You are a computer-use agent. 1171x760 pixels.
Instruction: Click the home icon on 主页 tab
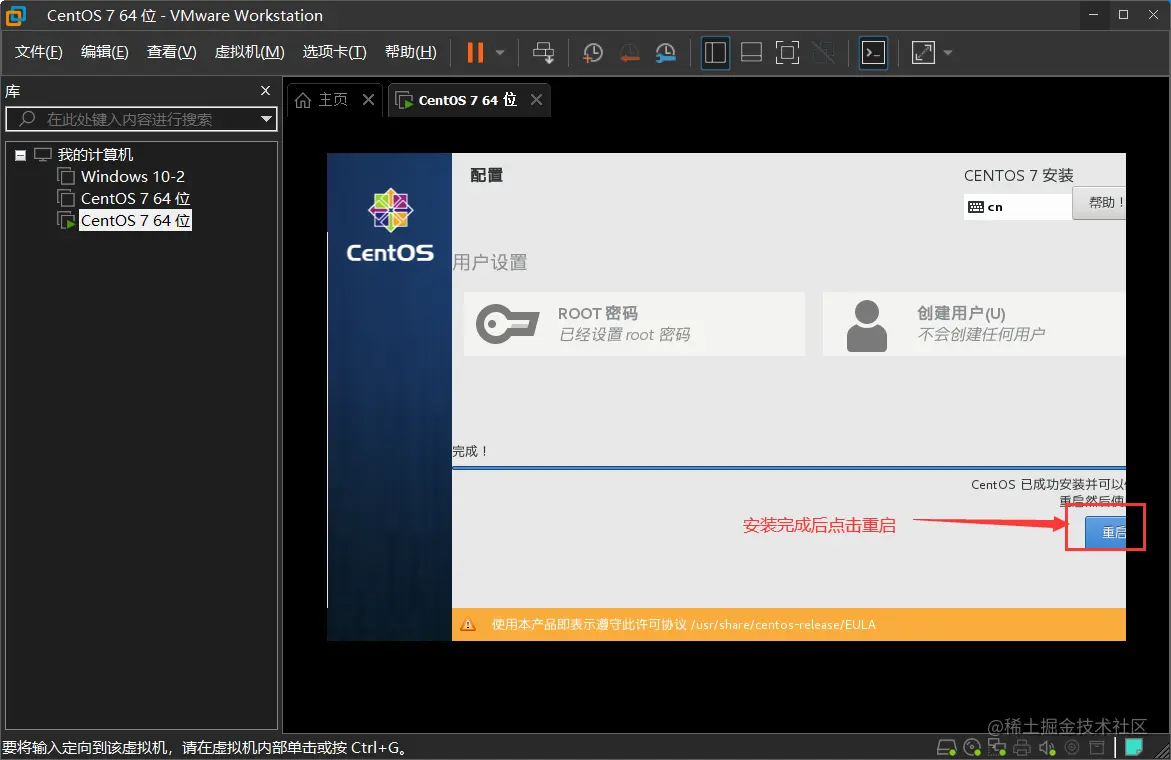point(302,100)
